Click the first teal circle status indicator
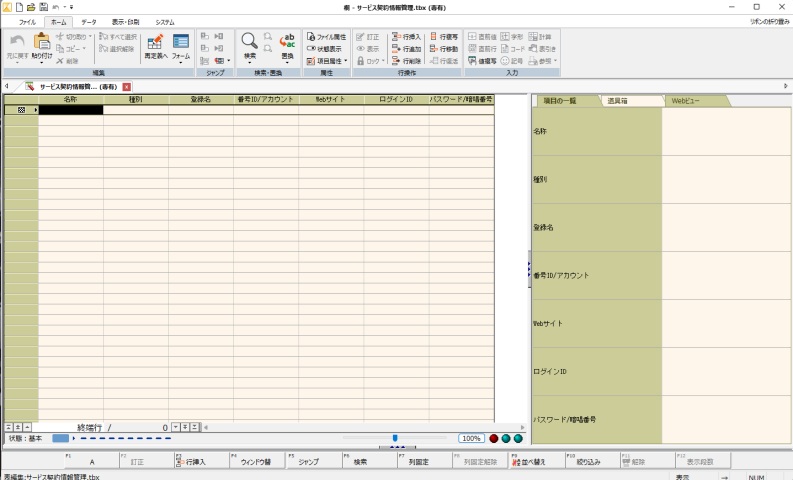793x480 pixels. 506,439
